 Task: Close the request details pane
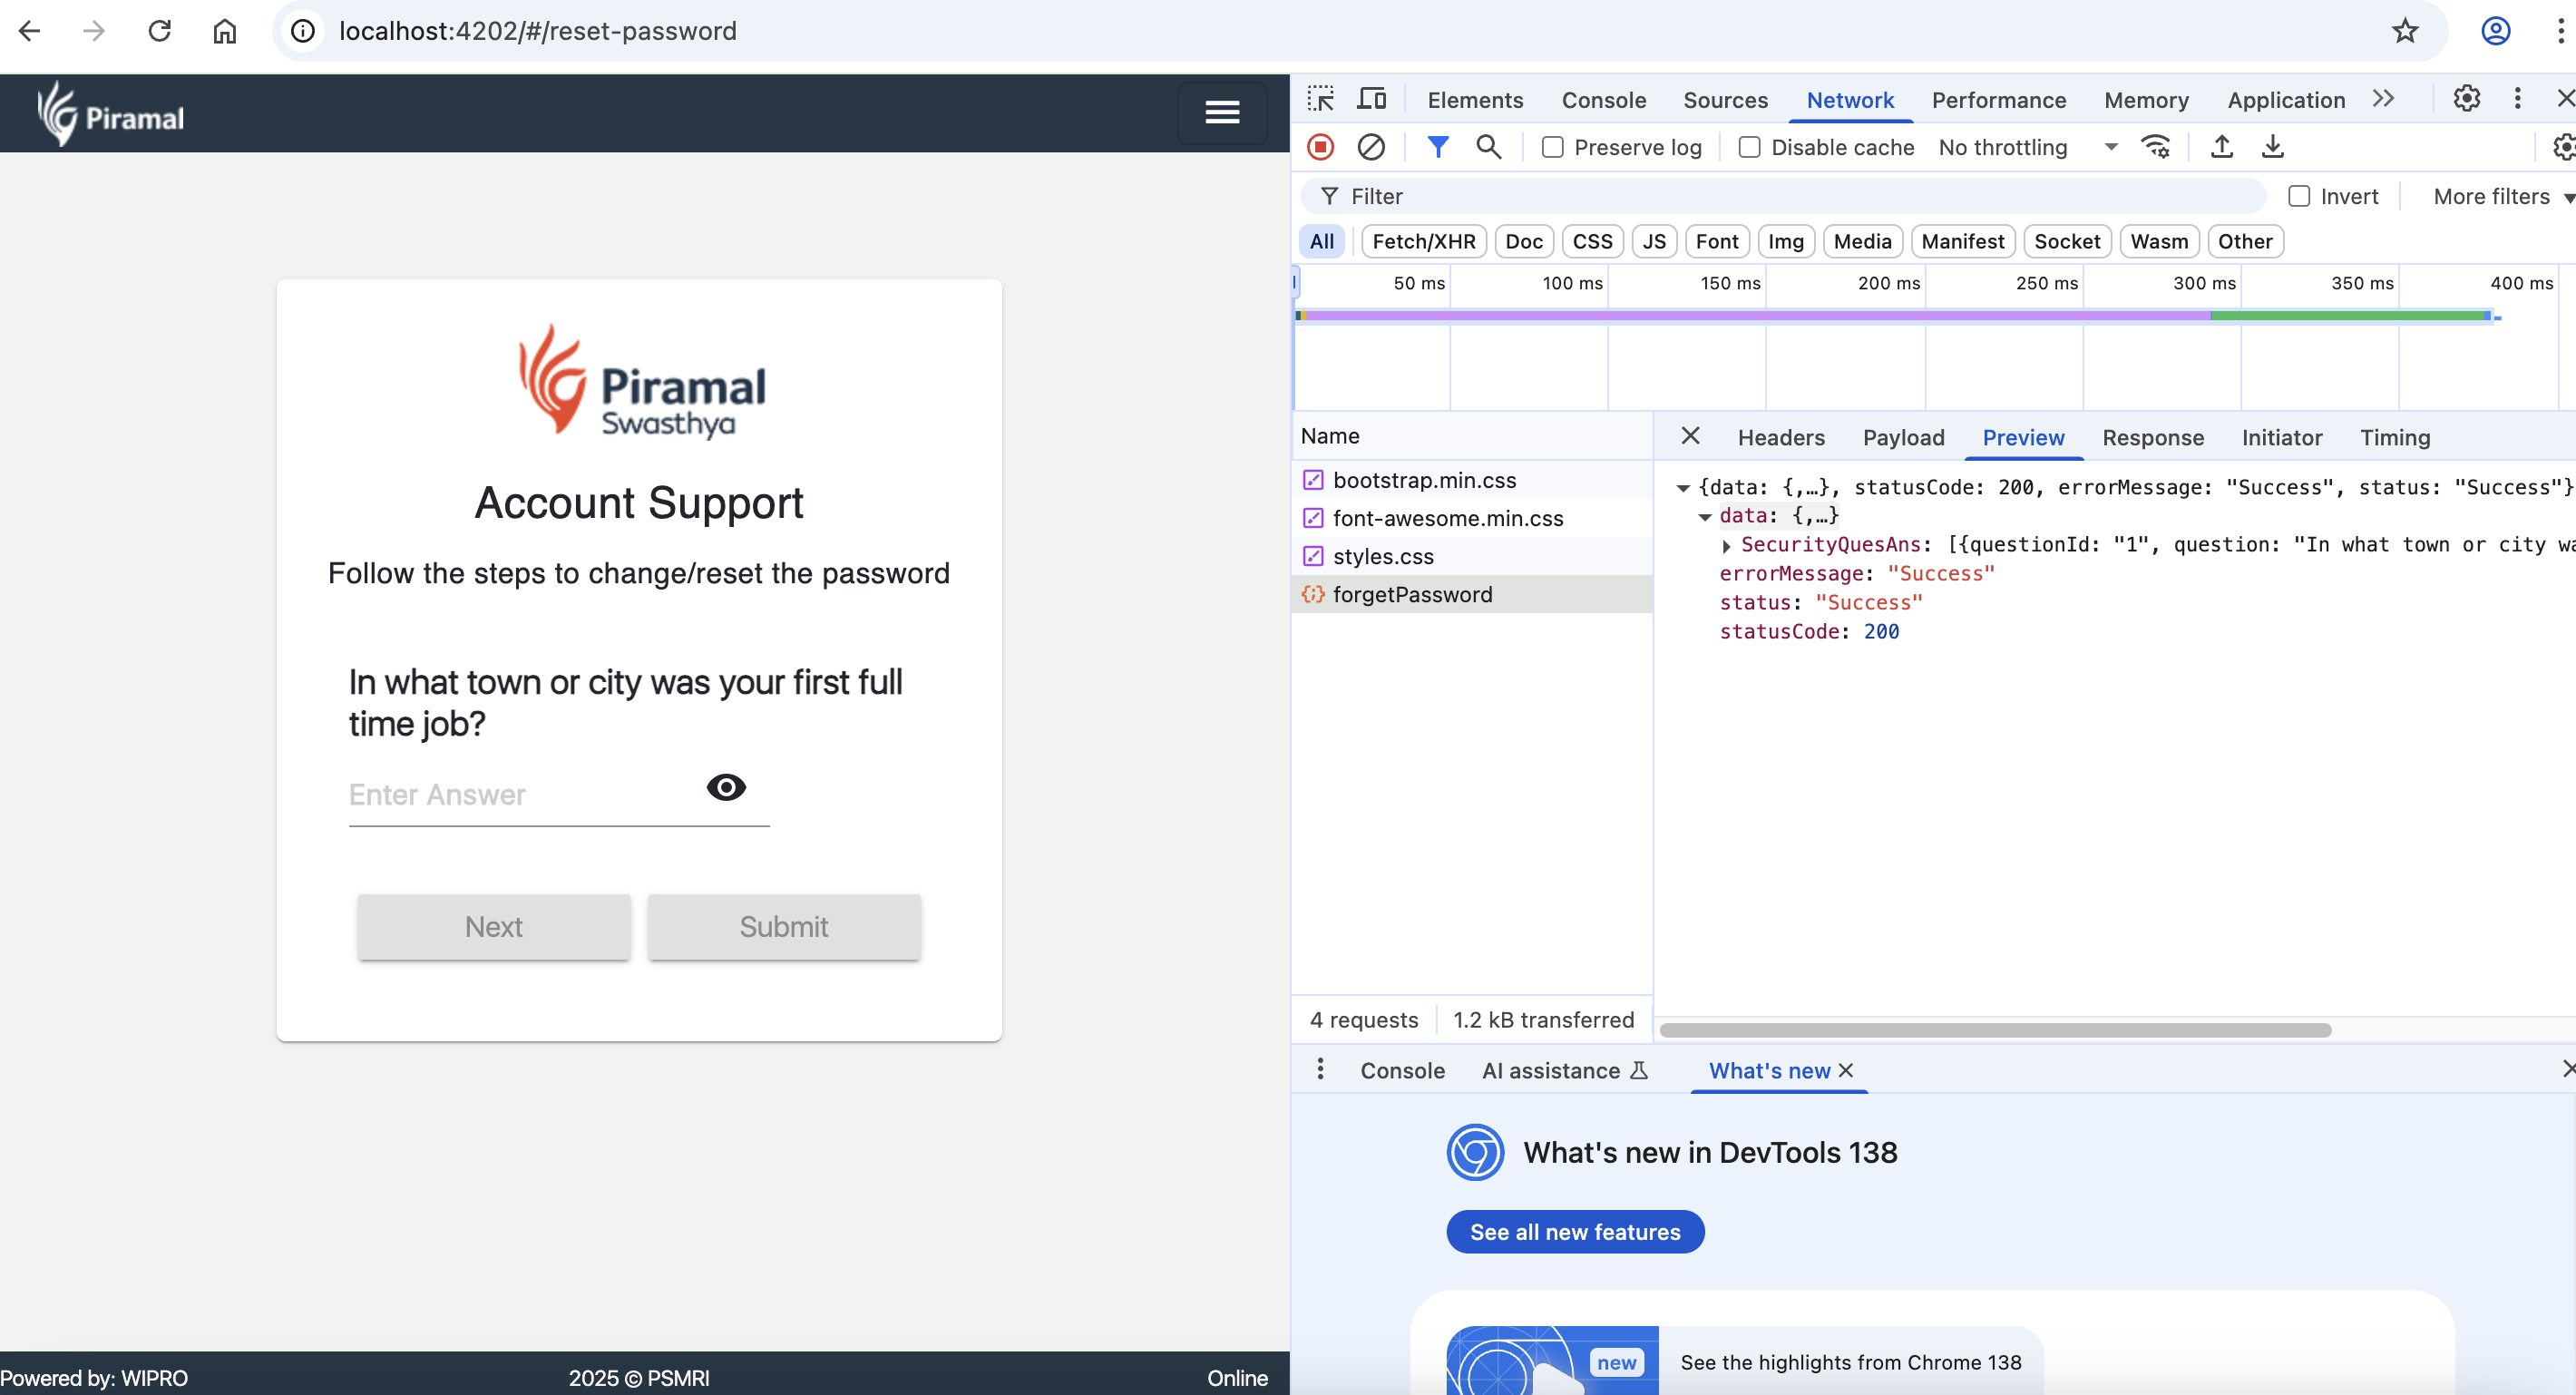click(x=1690, y=436)
